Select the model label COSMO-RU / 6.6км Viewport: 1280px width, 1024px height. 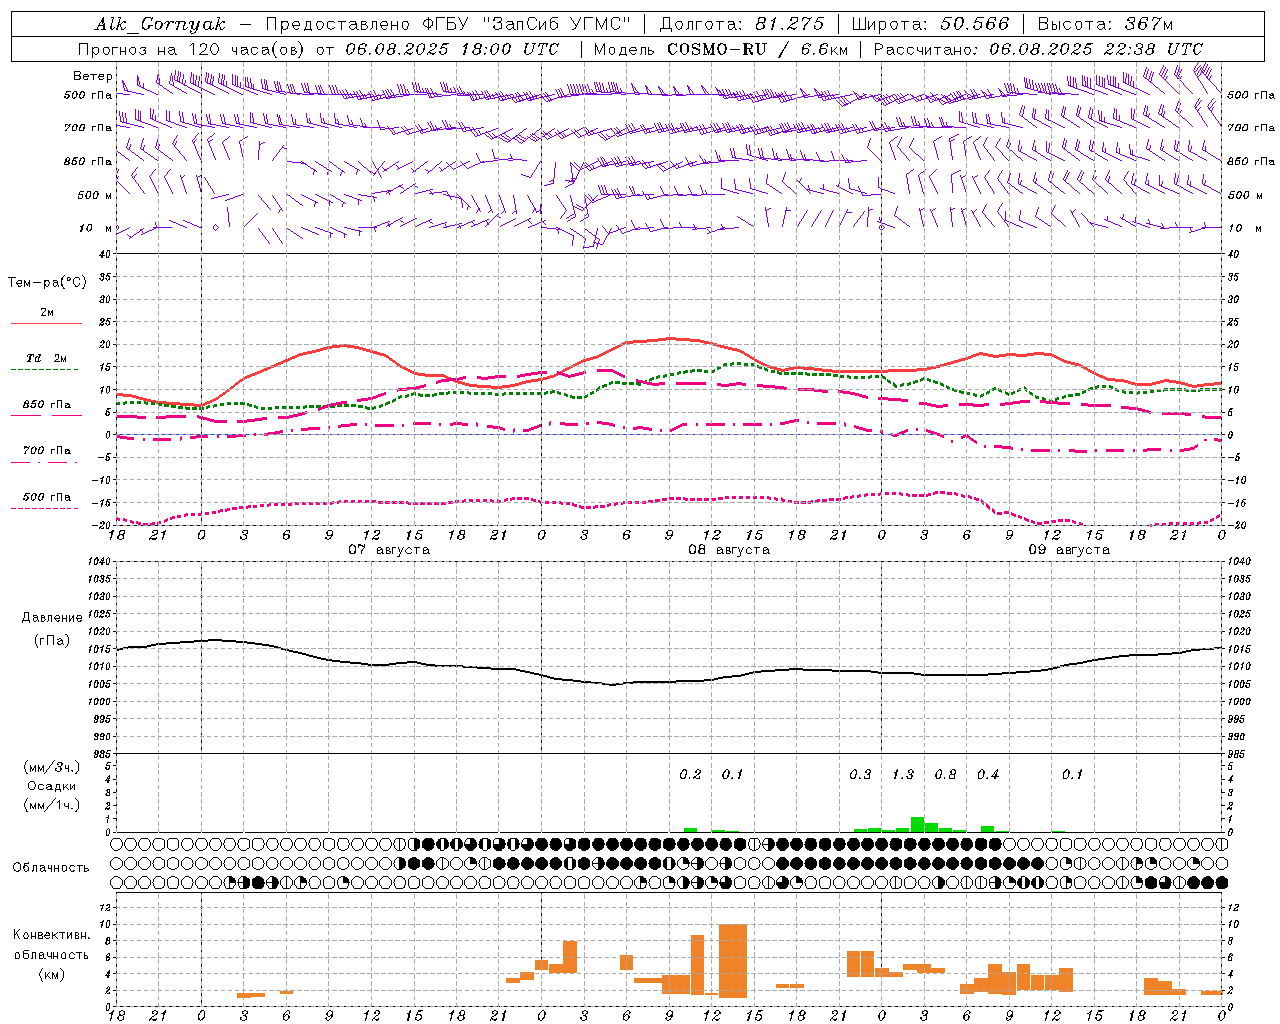[758, 49]
